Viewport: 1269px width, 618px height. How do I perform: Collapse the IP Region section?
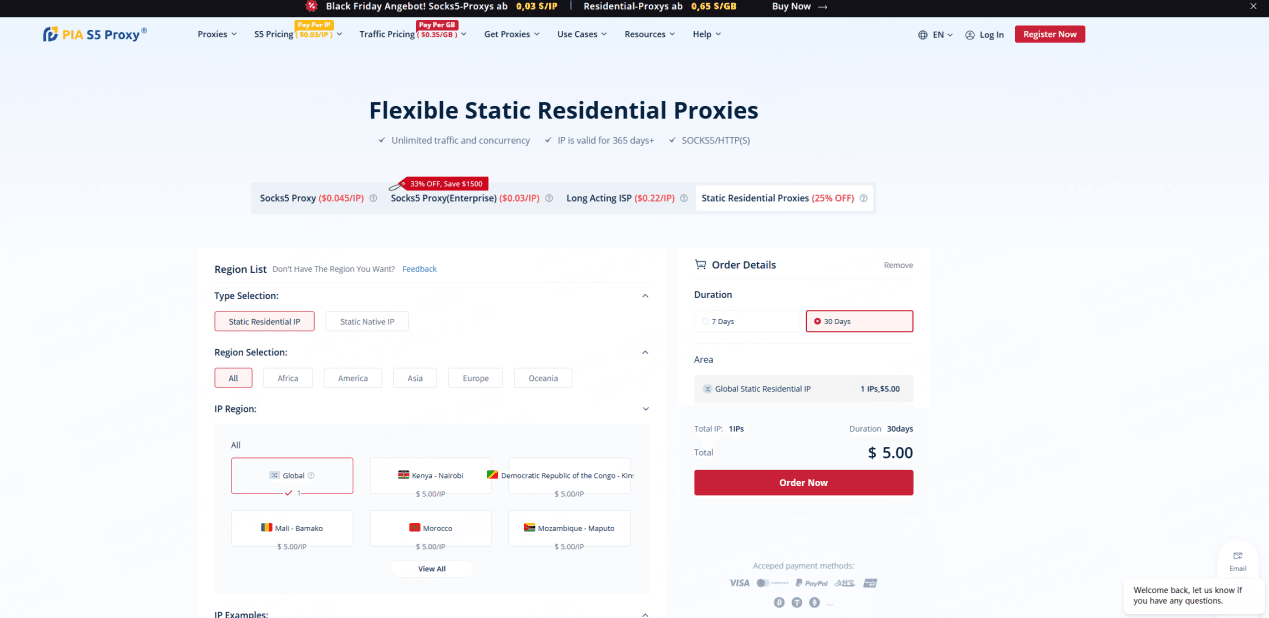pos(645,409)
